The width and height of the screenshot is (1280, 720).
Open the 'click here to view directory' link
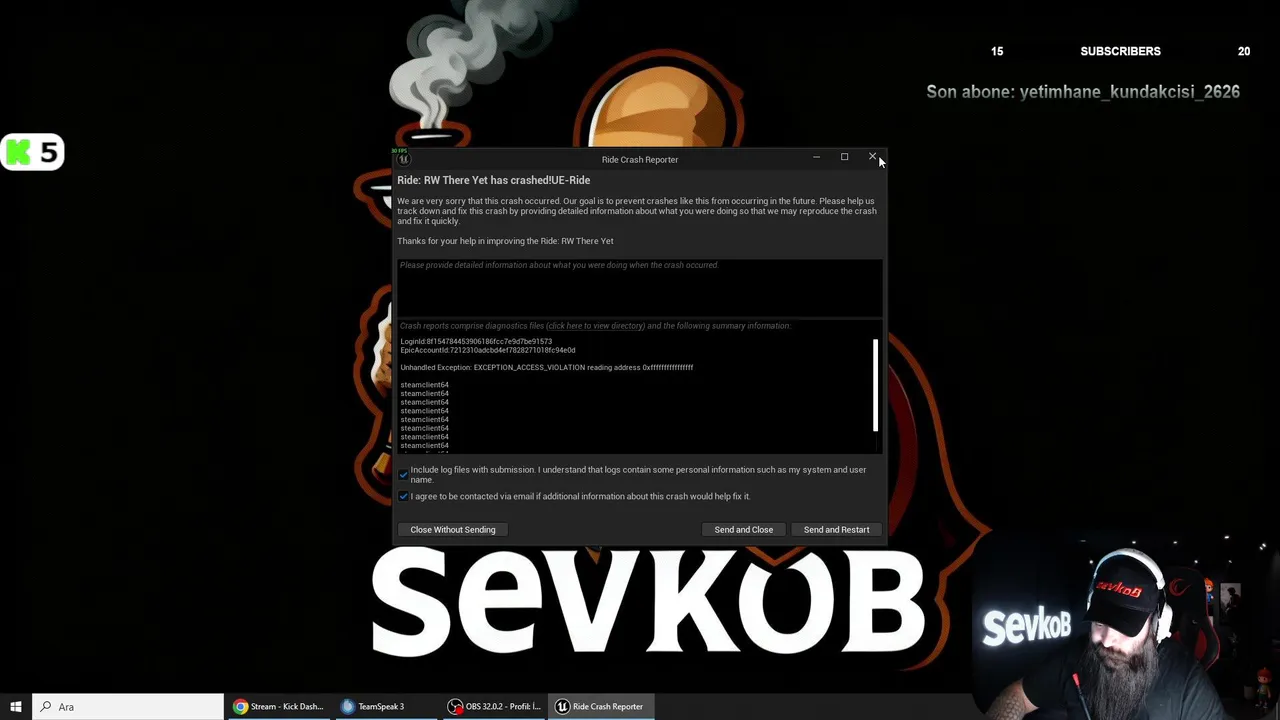coord(596,326)
